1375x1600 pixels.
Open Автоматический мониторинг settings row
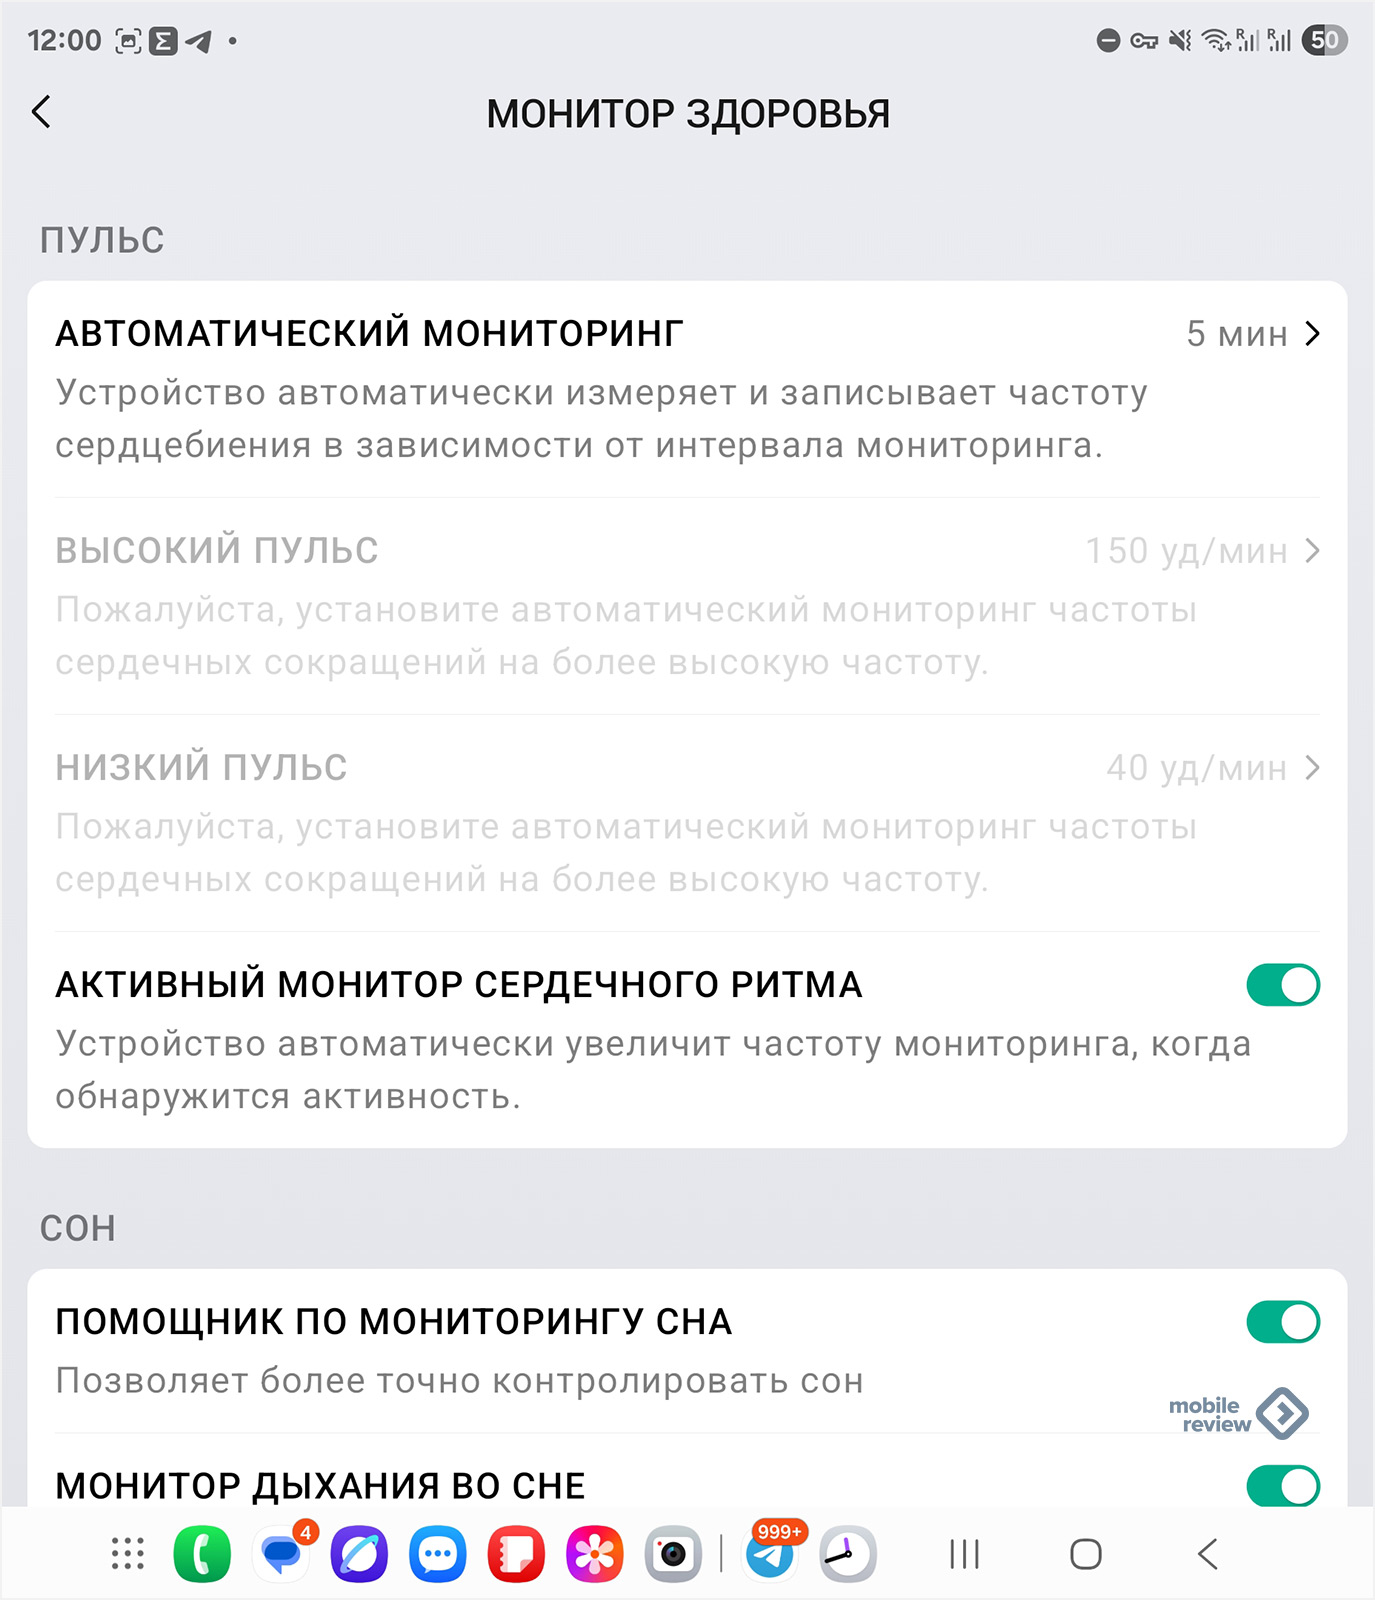688,389
